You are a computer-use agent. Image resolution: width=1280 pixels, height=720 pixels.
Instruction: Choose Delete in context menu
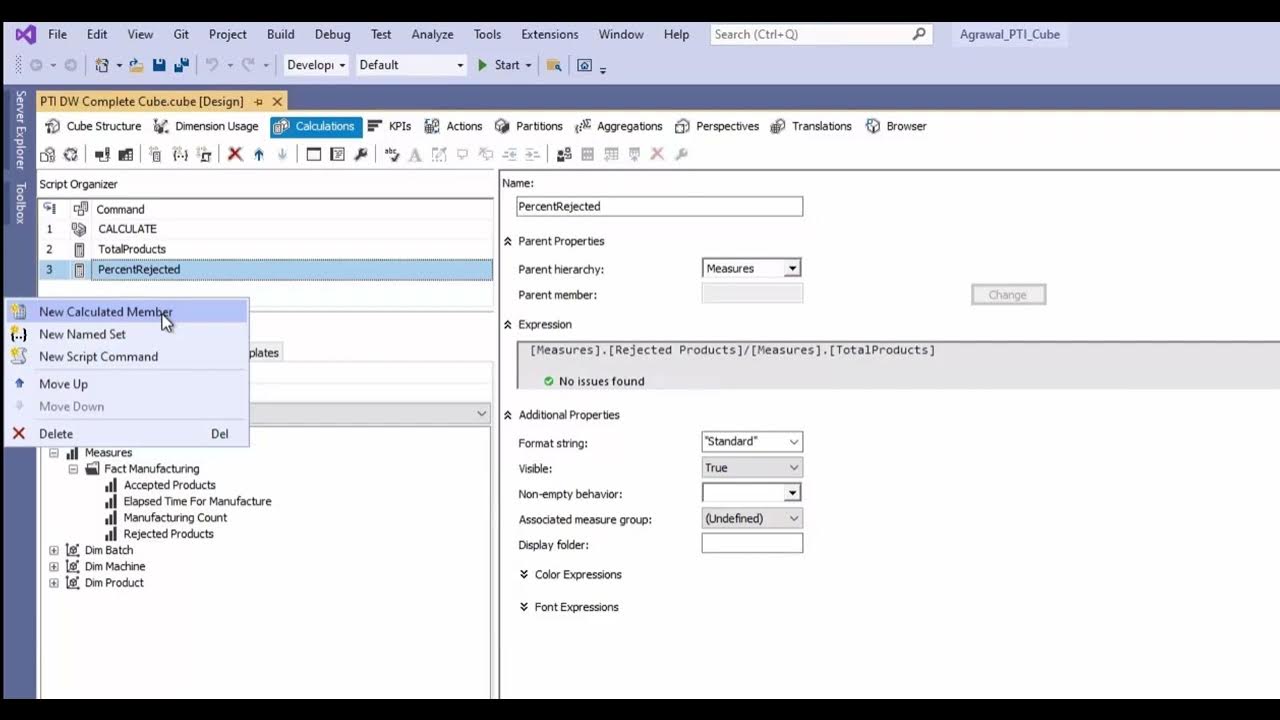(x=127, y=434)
